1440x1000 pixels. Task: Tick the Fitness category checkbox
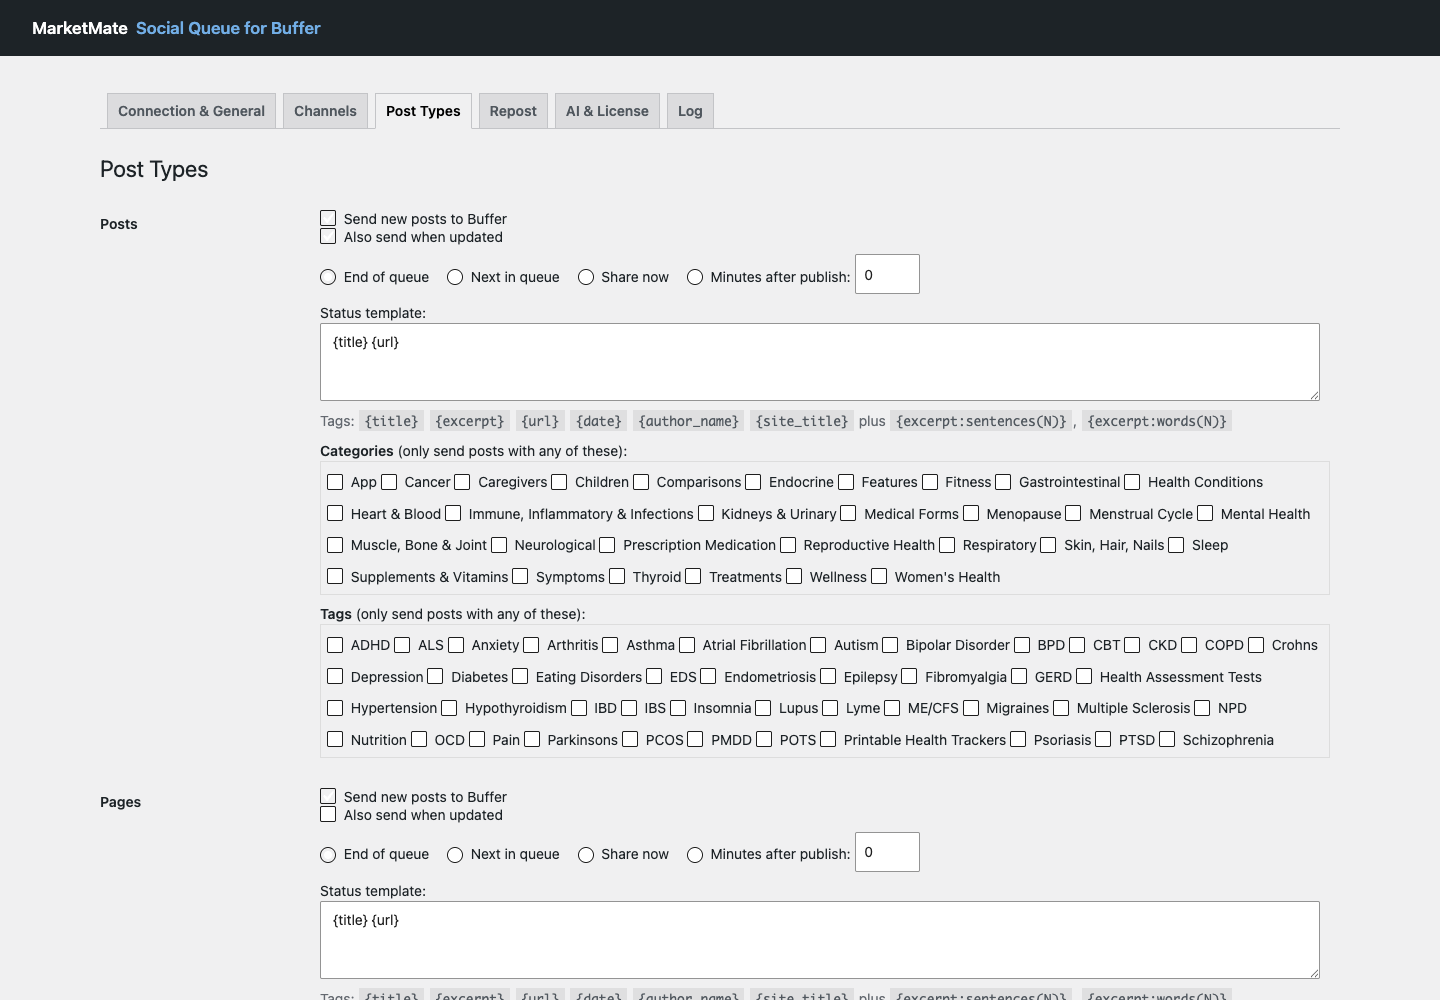pos(930,482)
